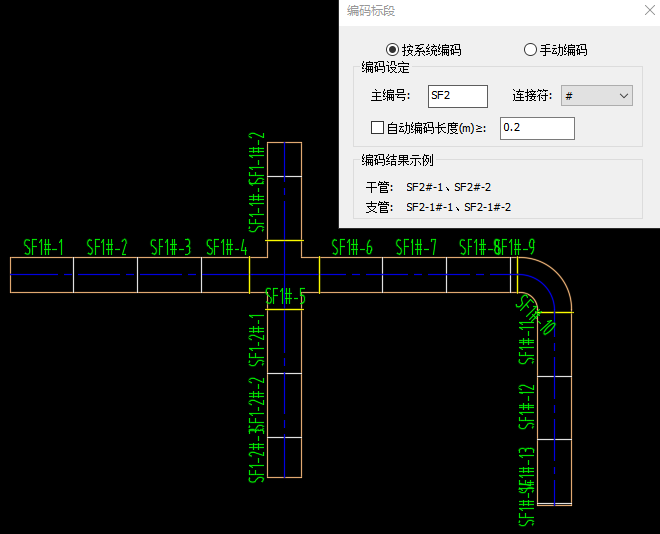Image resolution: width=660 pixels, height=534 pixels.
Task: Click the SF1#-6 duct segment
Action: coord(350,274)
